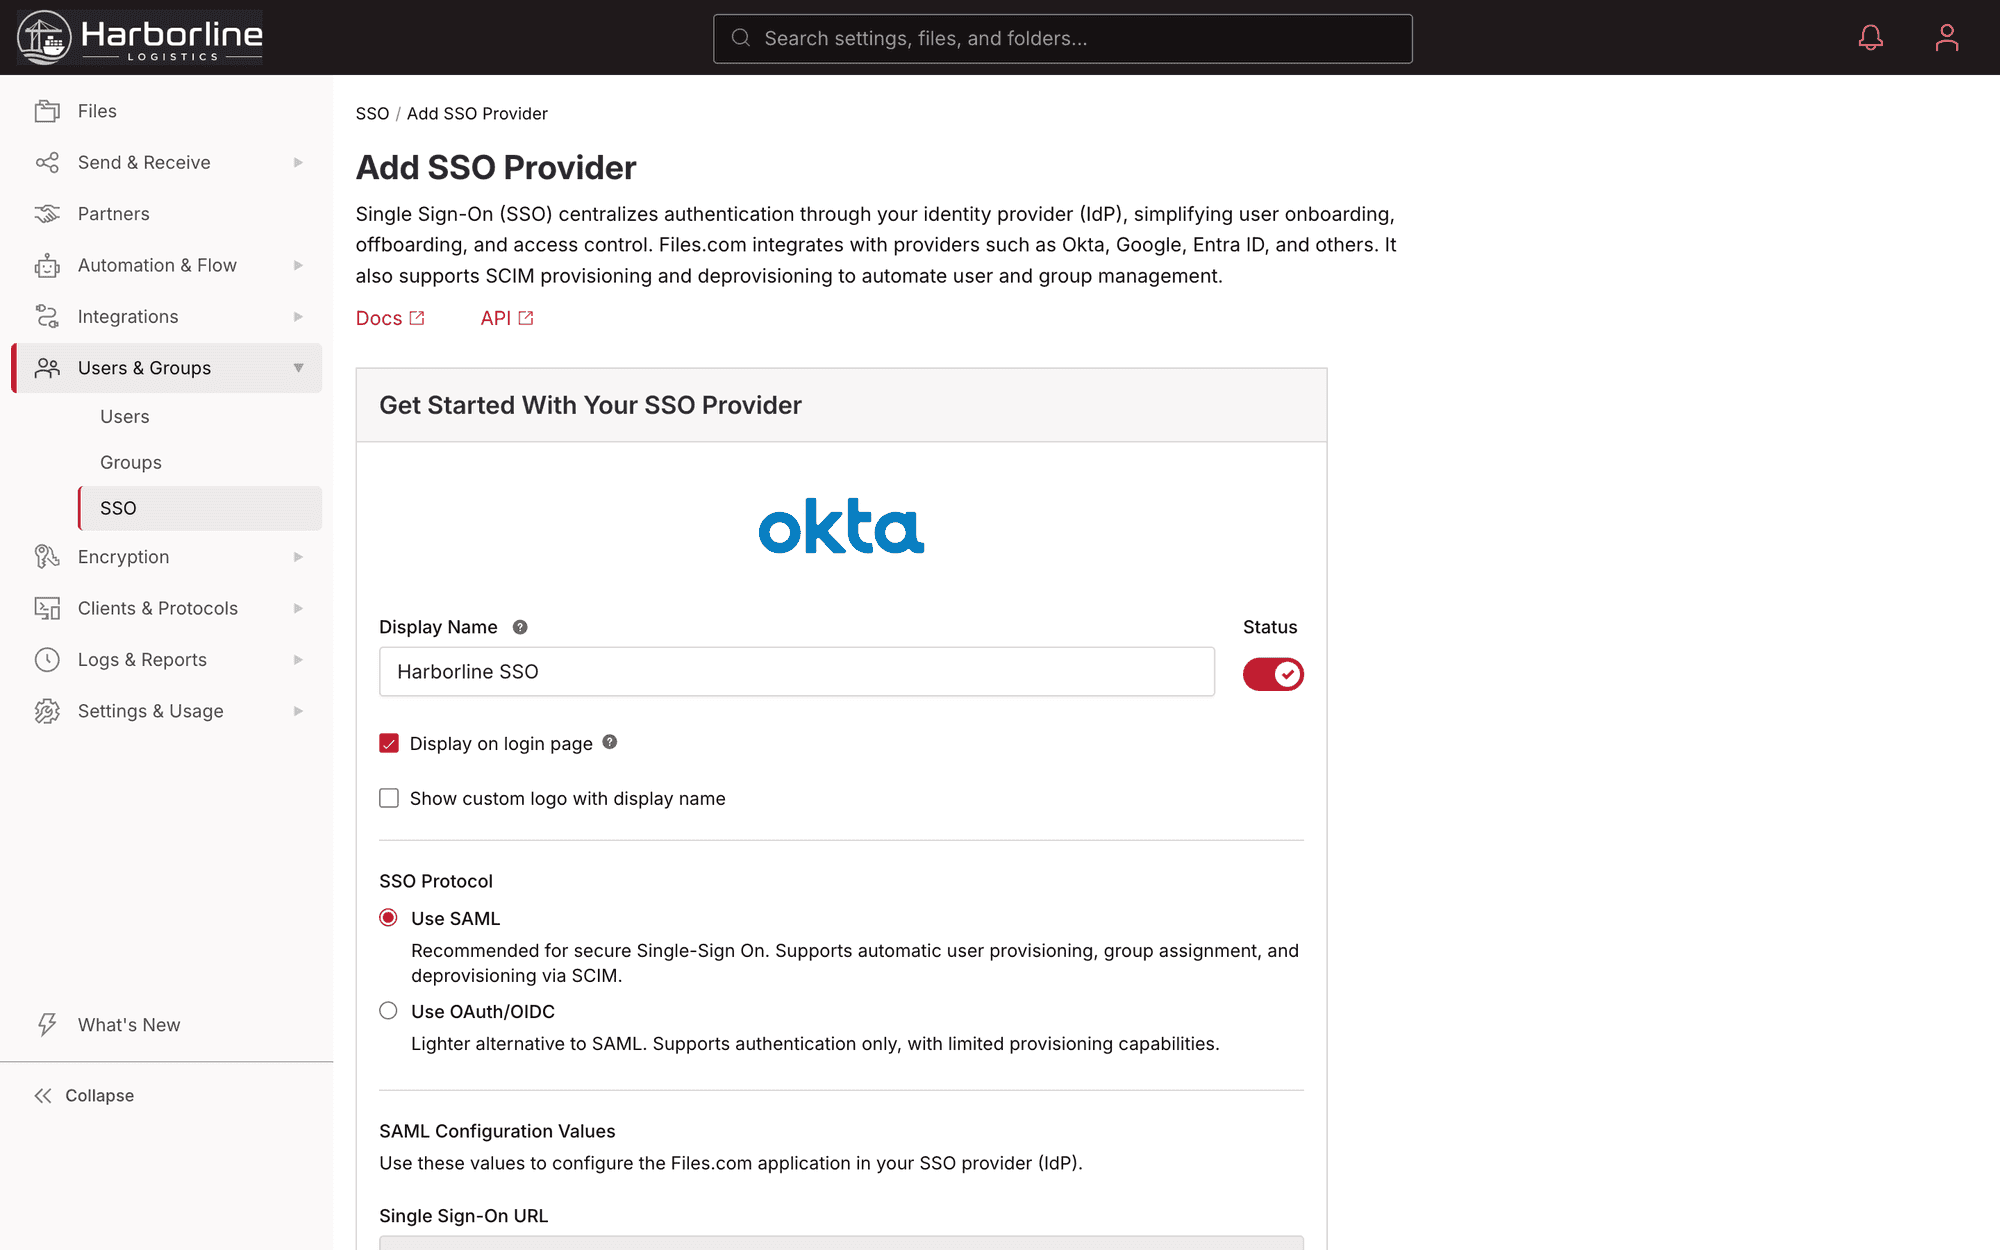2000x1250 pixels.
Task: Click the Okta logo
Action: 841,526
